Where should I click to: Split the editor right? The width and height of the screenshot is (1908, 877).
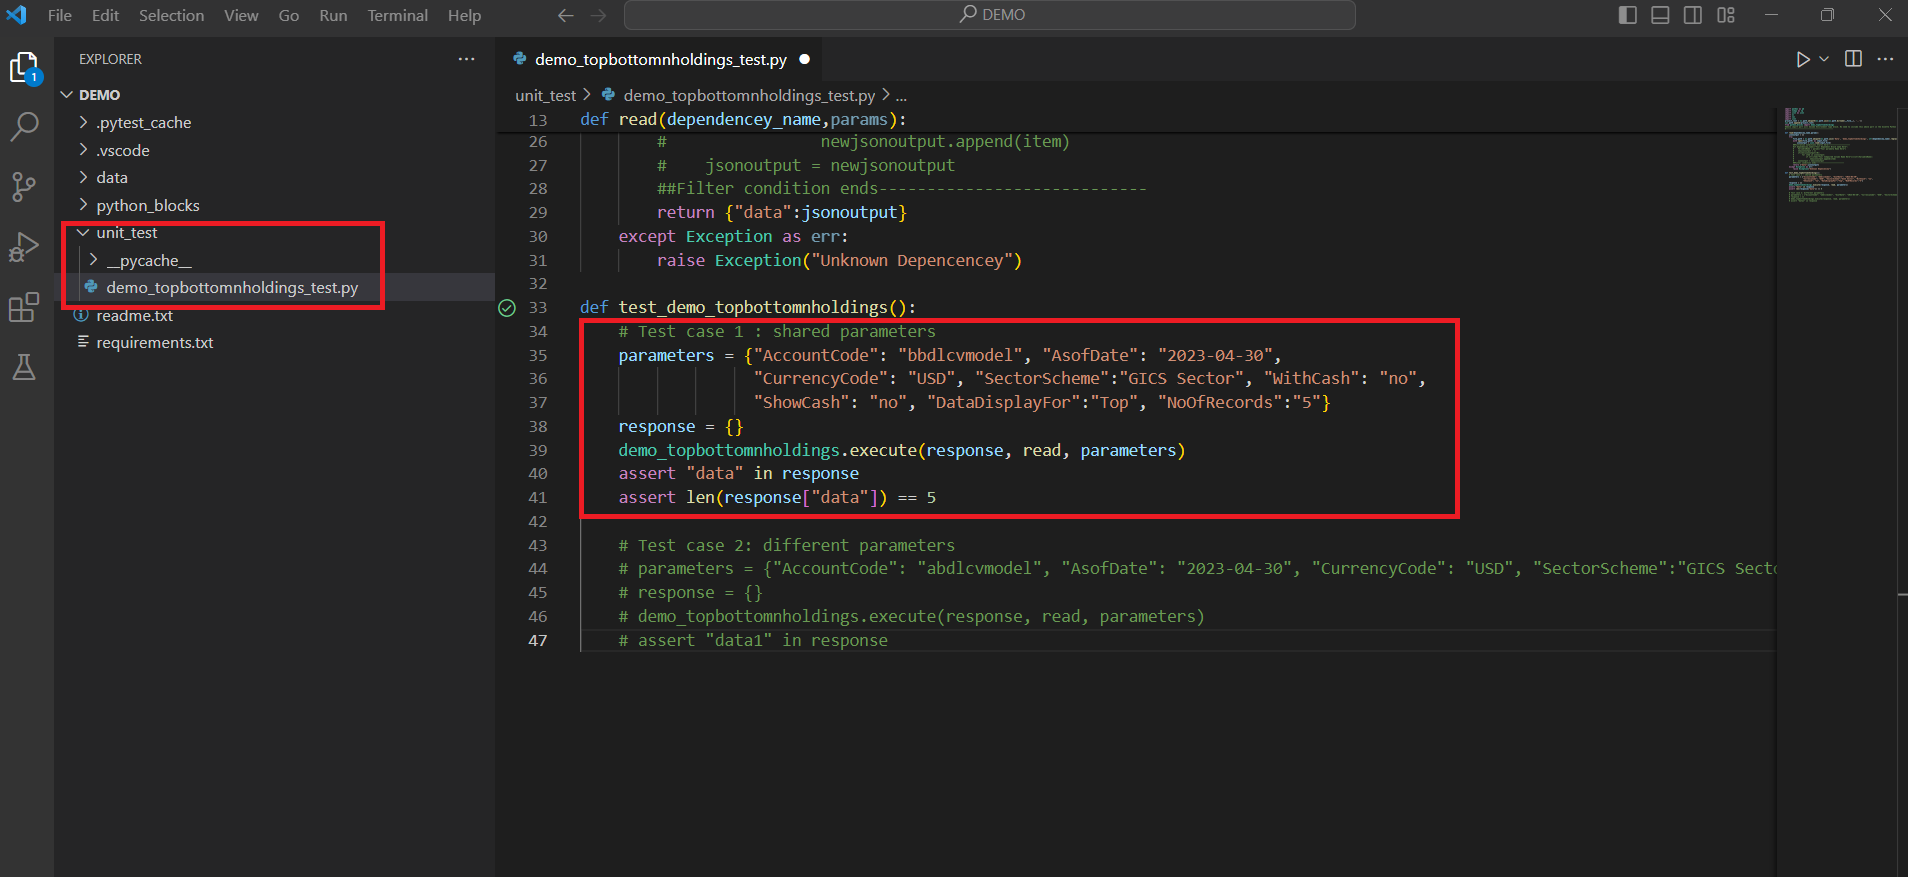coord(1853,59)
